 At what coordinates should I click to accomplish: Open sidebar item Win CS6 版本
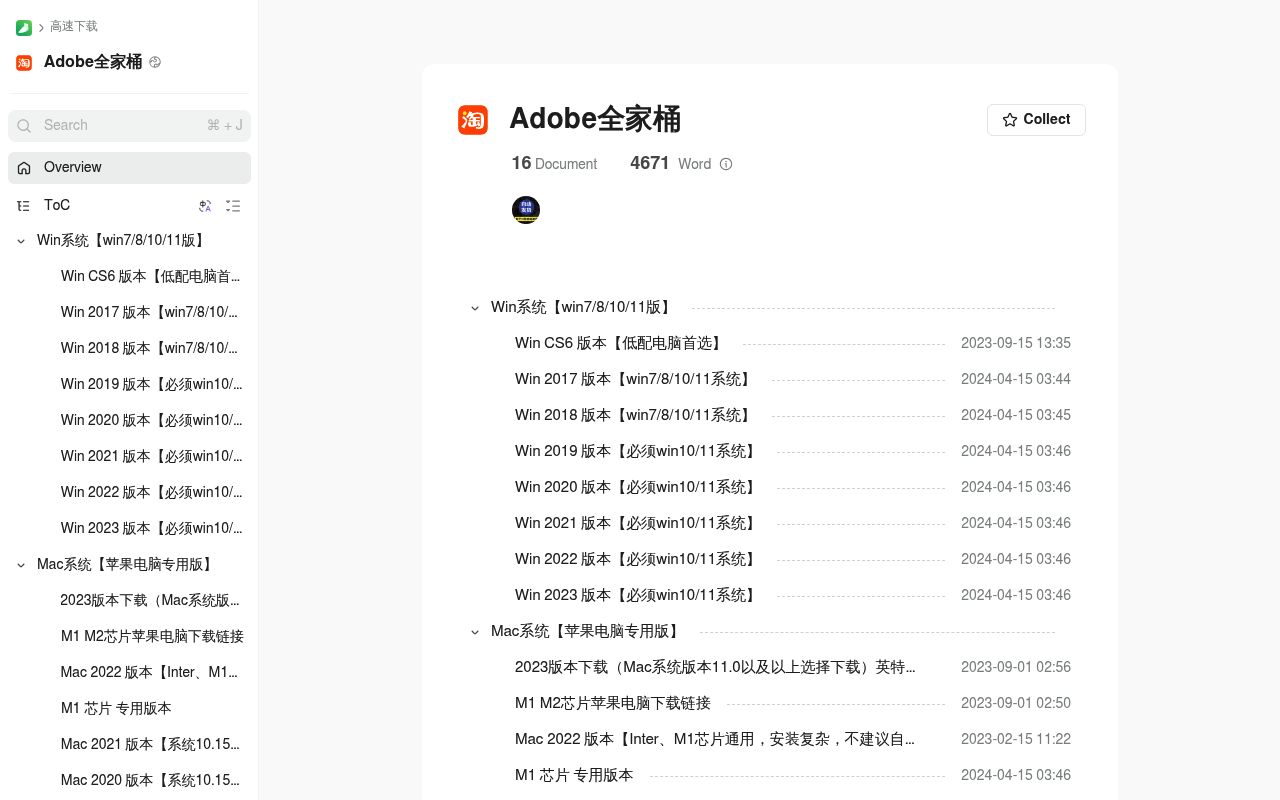tap(151, 276)
